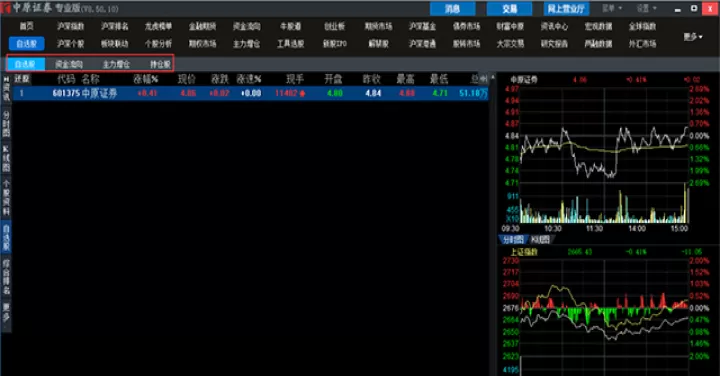Screen dimensions: 720x376
Task: Open 创业板 in navigation
Action: (x=334, y=26)
